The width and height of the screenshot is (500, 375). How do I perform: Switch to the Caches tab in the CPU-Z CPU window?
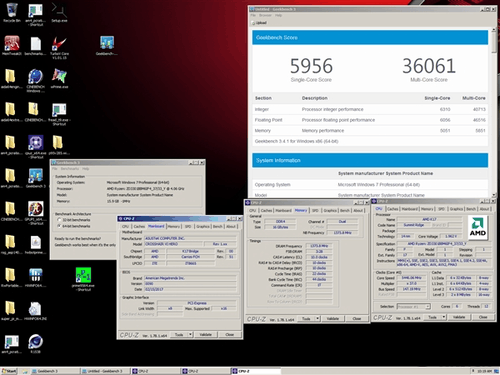click(393, 209)
